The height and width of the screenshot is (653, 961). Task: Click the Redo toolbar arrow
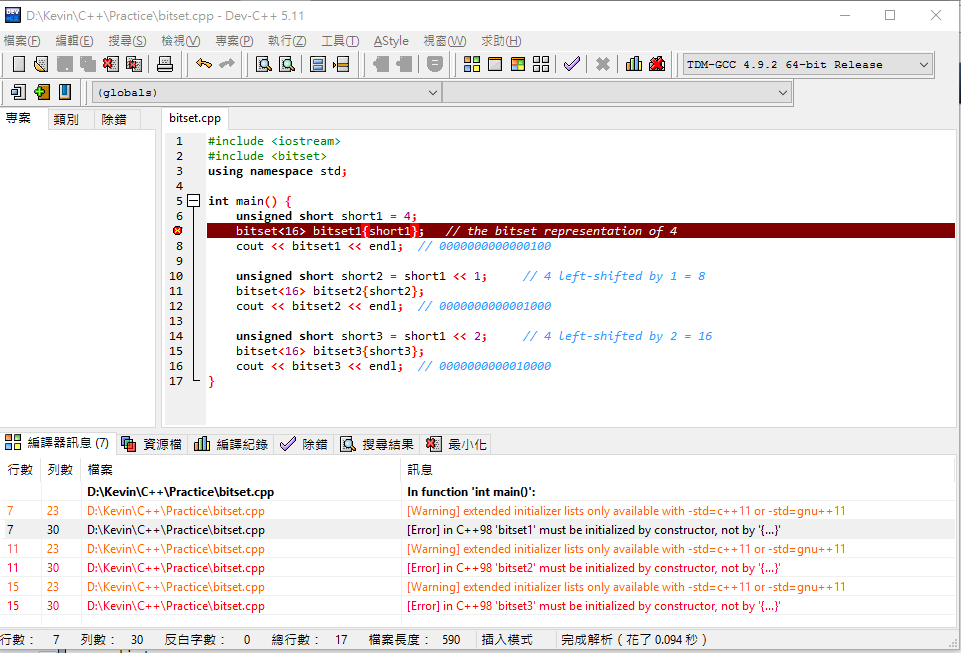(227, 64)
